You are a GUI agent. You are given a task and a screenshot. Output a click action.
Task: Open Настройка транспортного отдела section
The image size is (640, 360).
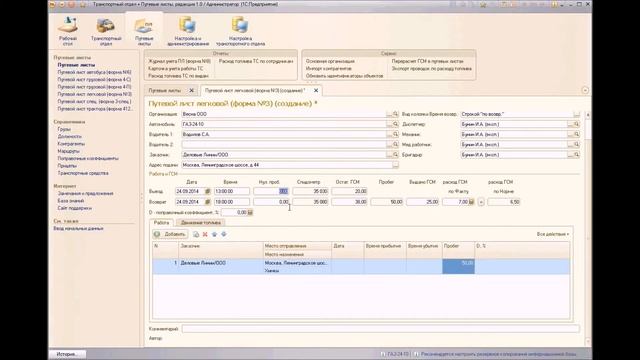tap(240, 31)
